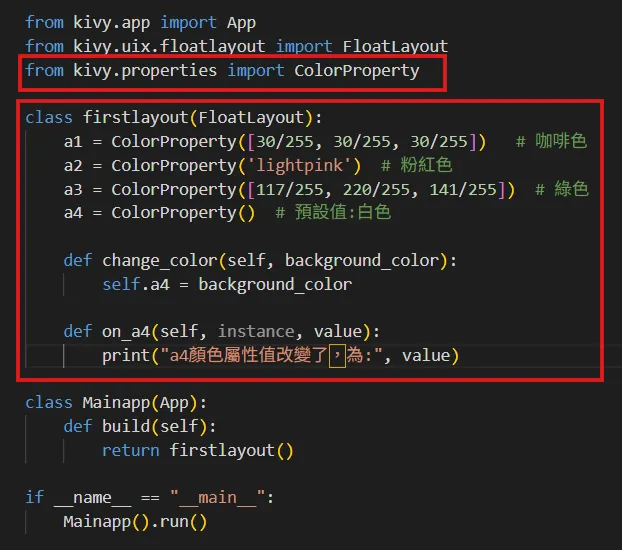Click 'self.a4' in the assignment line
The width and height of the screenshot is (622, 550).
(x=136, y=285)
